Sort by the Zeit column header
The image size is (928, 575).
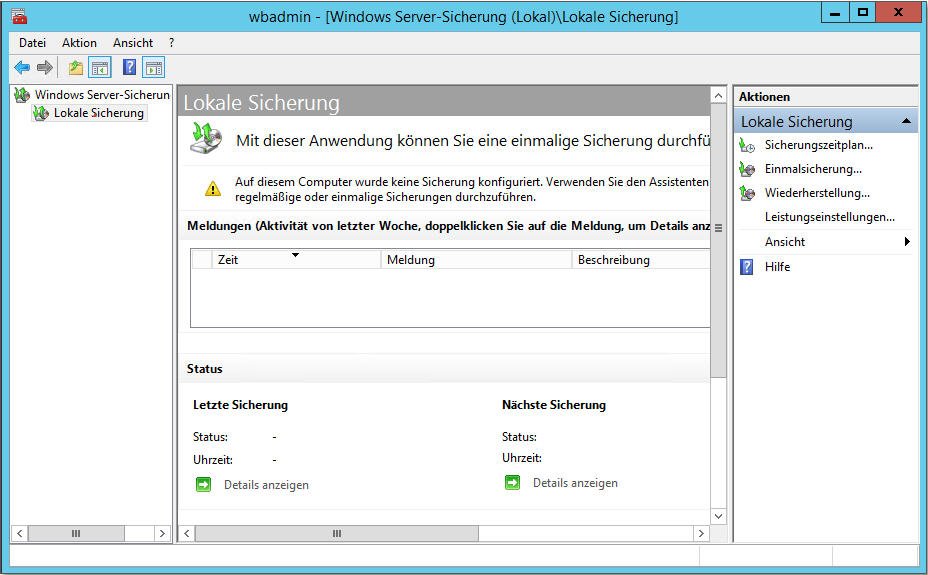295,260
